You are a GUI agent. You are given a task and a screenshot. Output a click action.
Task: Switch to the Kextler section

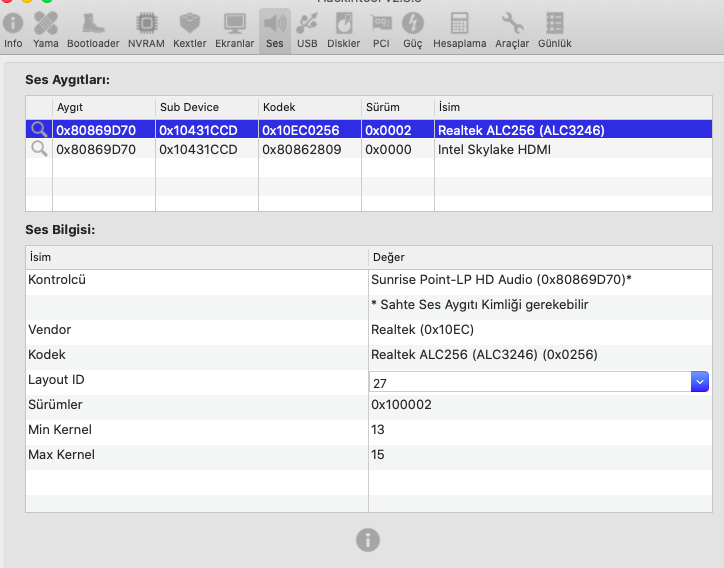[189, 28]
